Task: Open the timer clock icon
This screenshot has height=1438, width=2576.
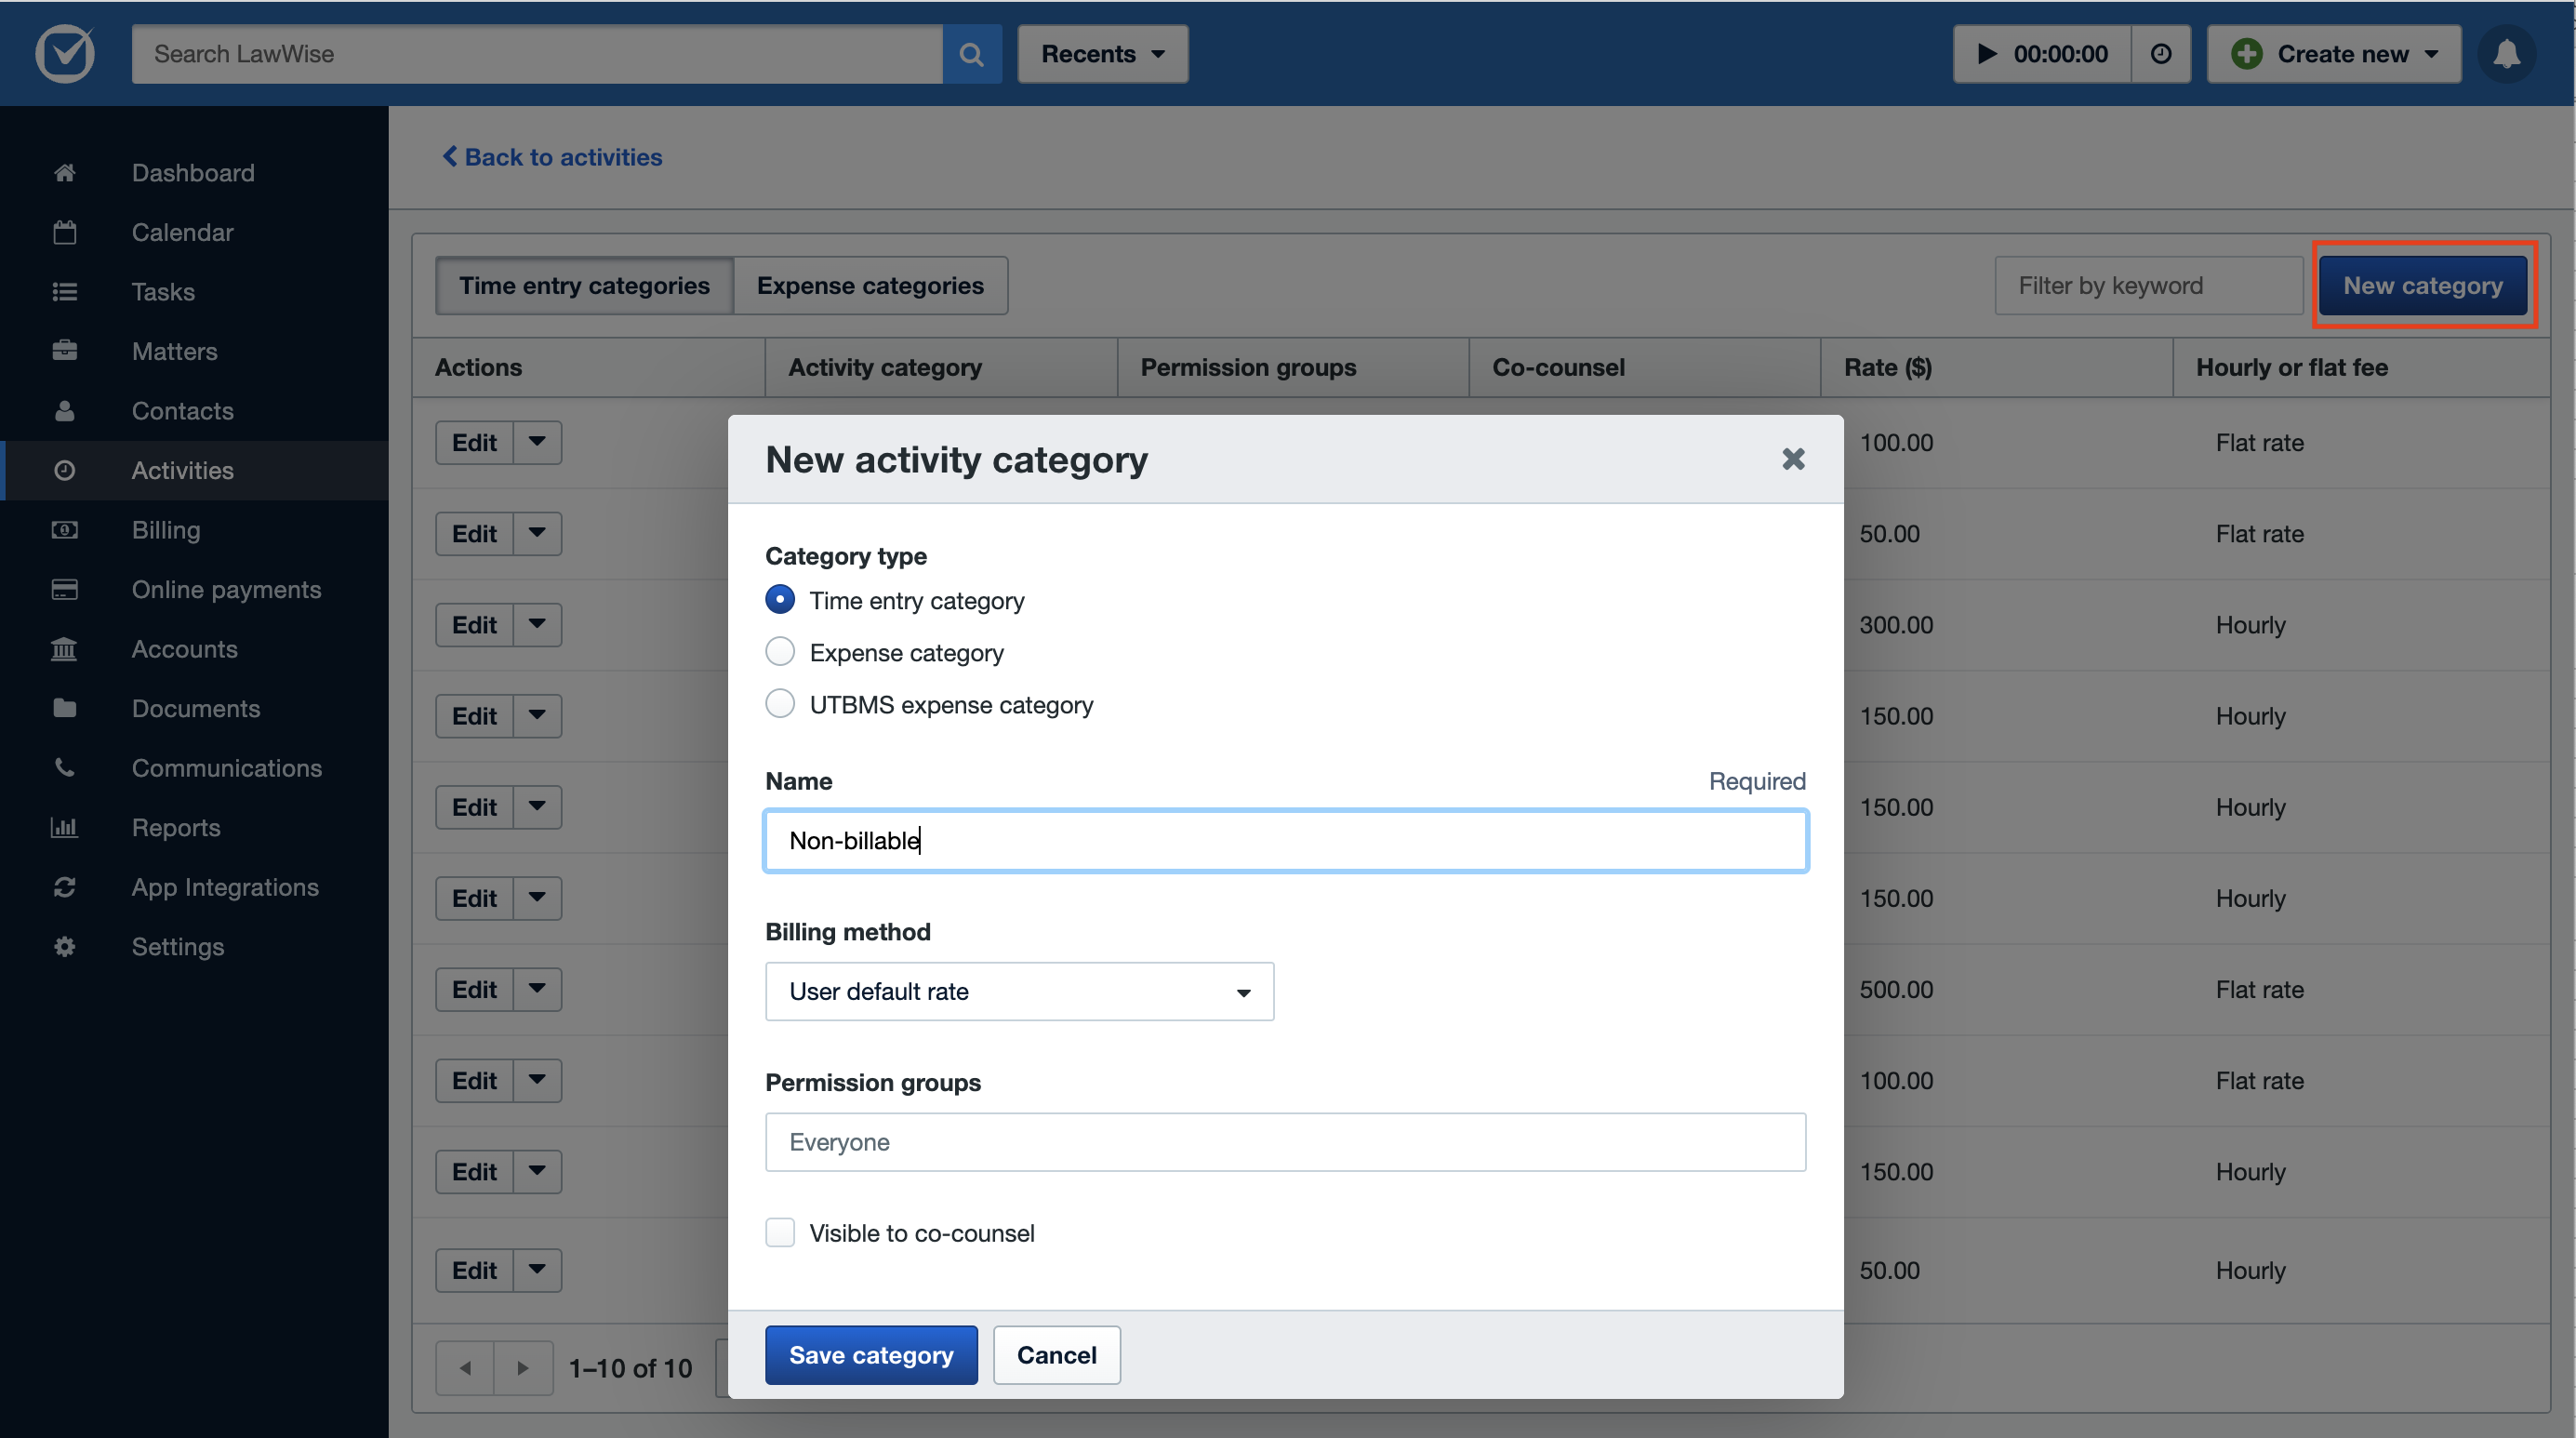Action: tap(2160, 54)
